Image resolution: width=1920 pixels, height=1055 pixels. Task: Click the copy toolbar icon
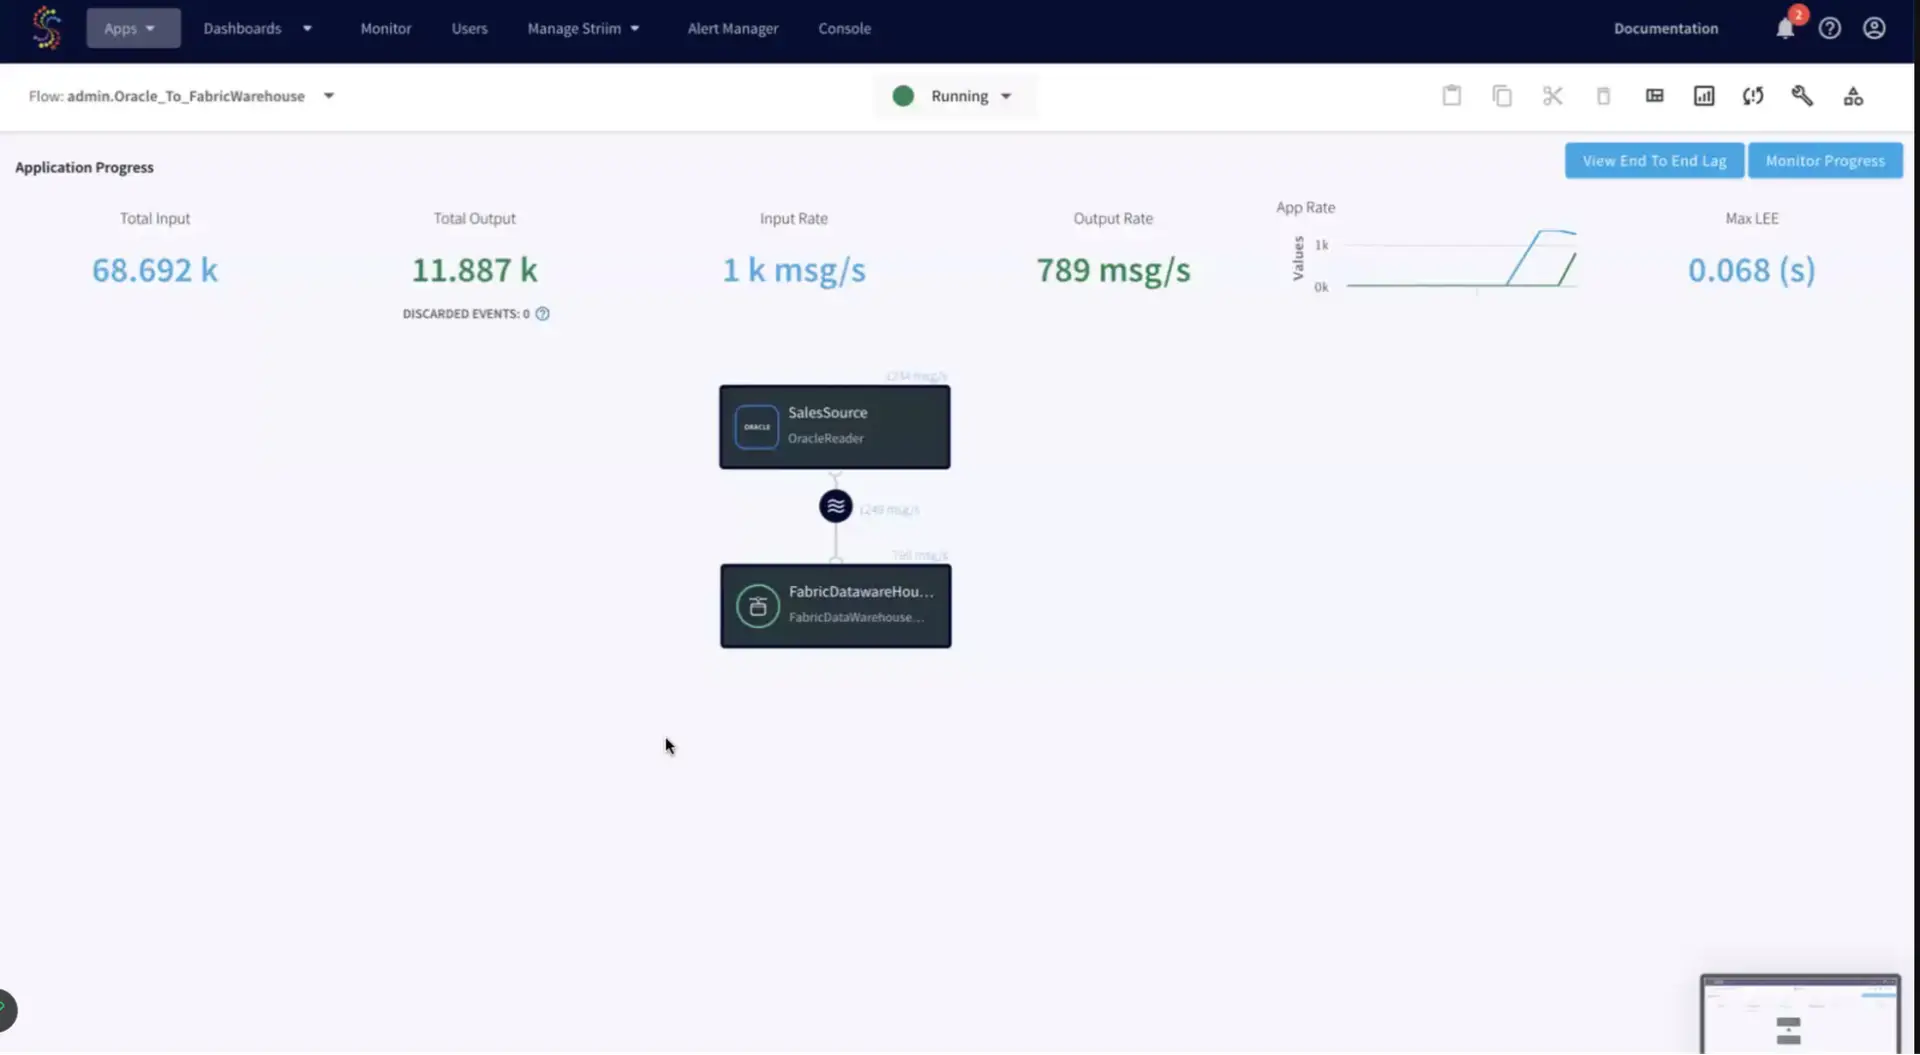click(x=1501, y=96)
